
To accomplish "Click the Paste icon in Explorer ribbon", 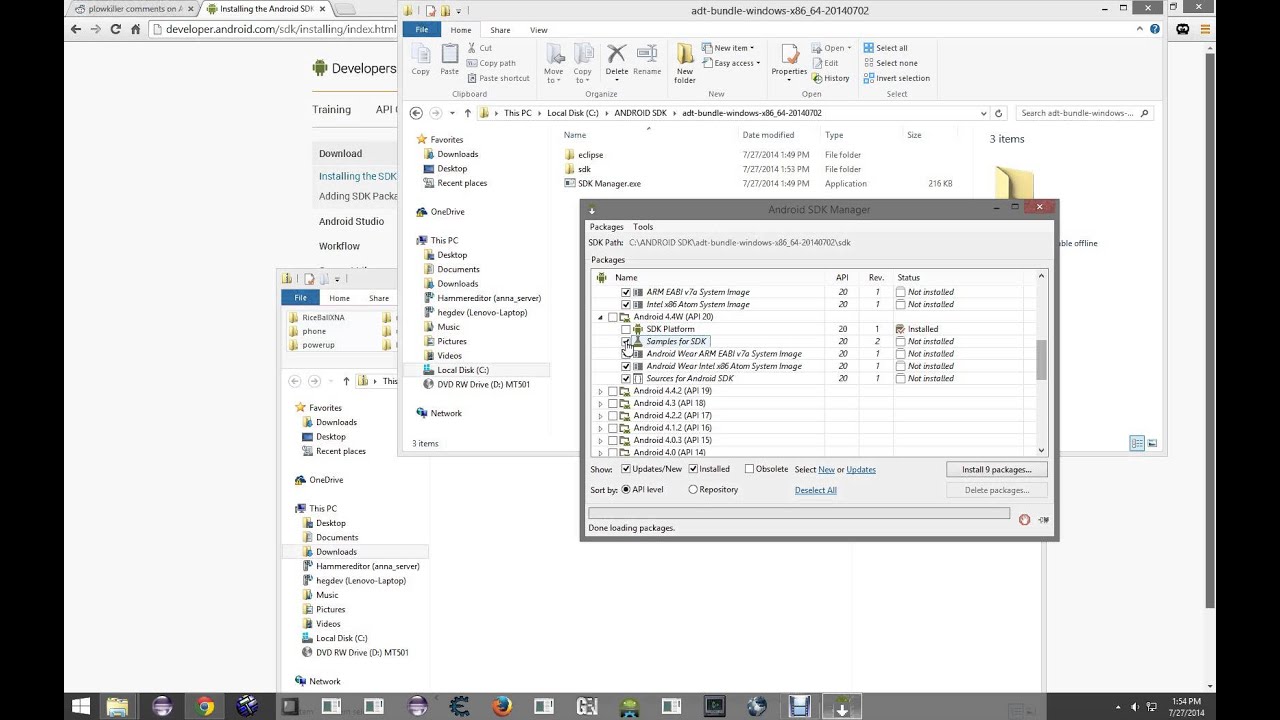I will 450,55.
